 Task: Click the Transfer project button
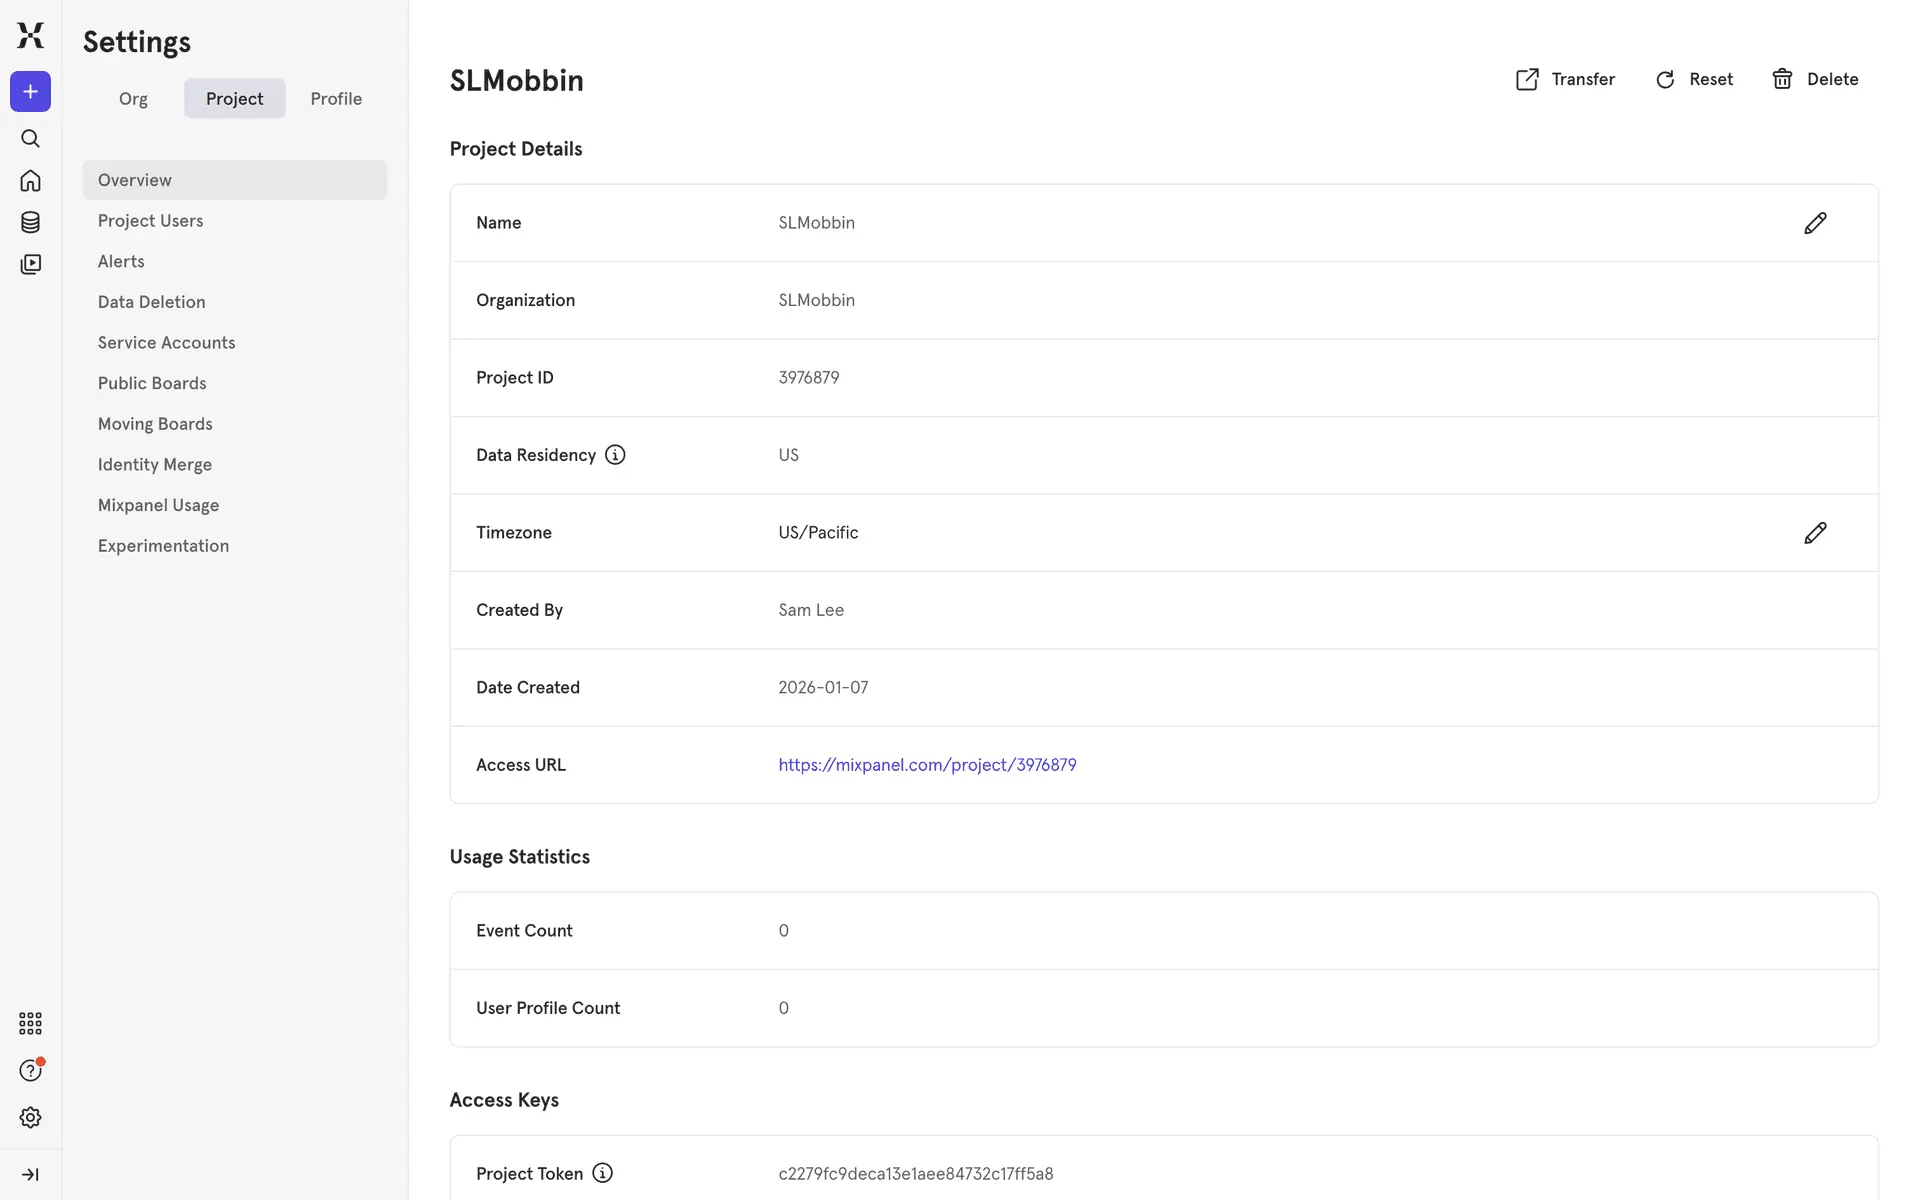coord(1565,79)
